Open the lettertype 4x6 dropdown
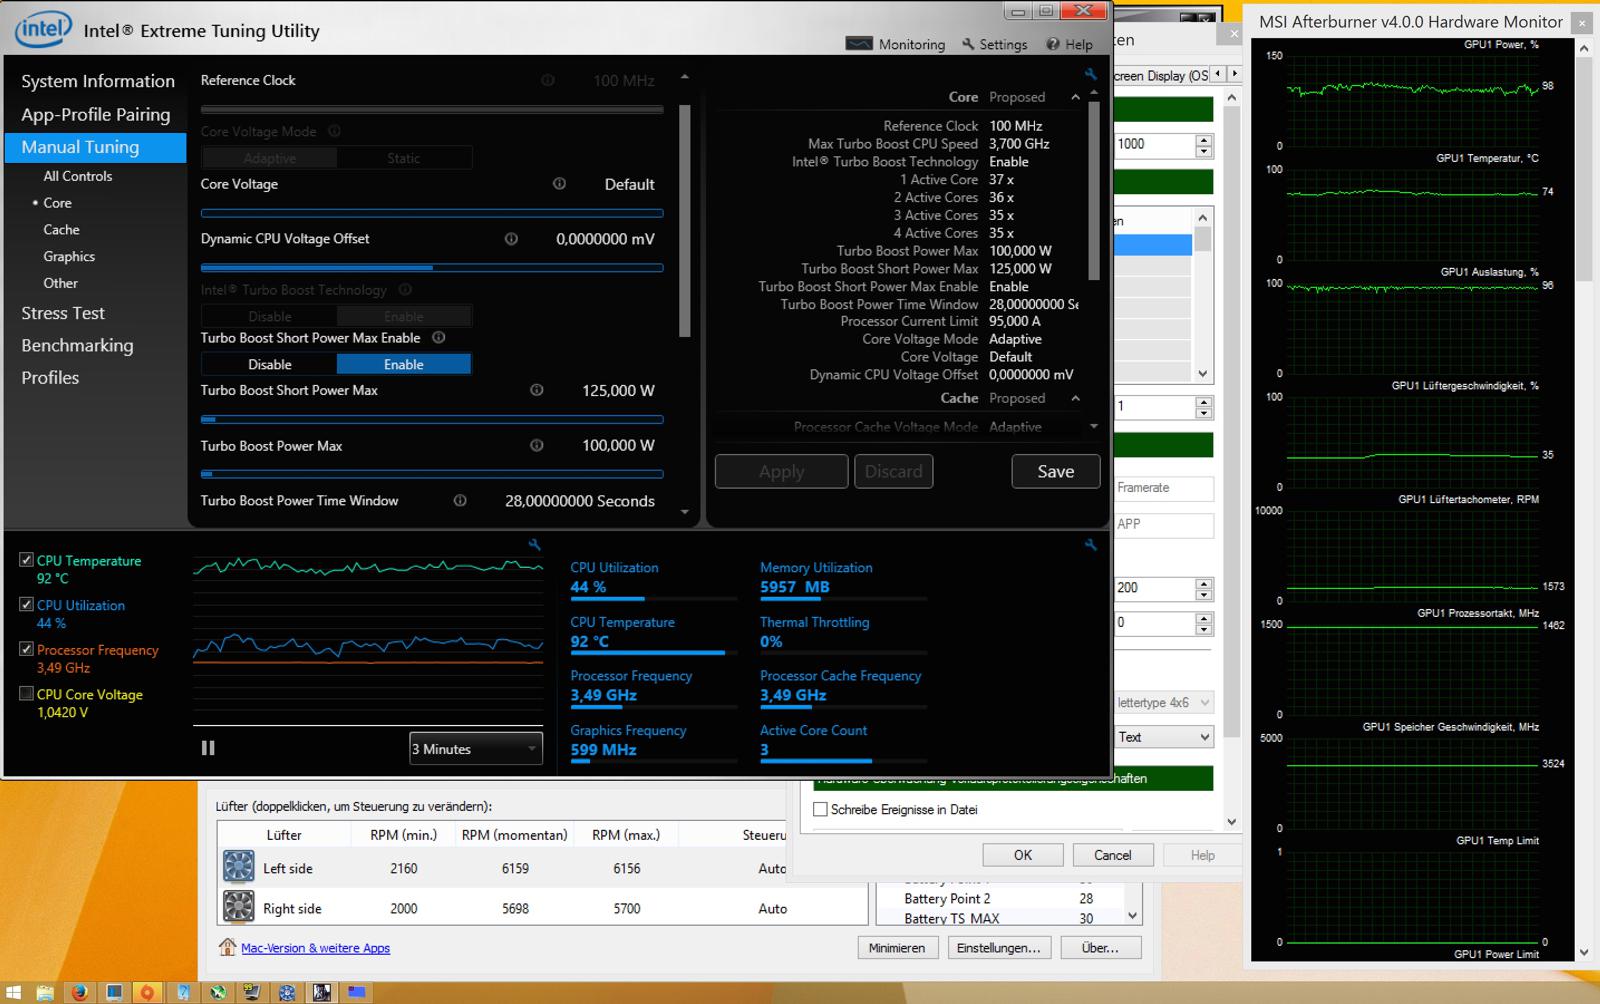Viewport: 1600px width, 1004px height. (x=1164, y=702)
